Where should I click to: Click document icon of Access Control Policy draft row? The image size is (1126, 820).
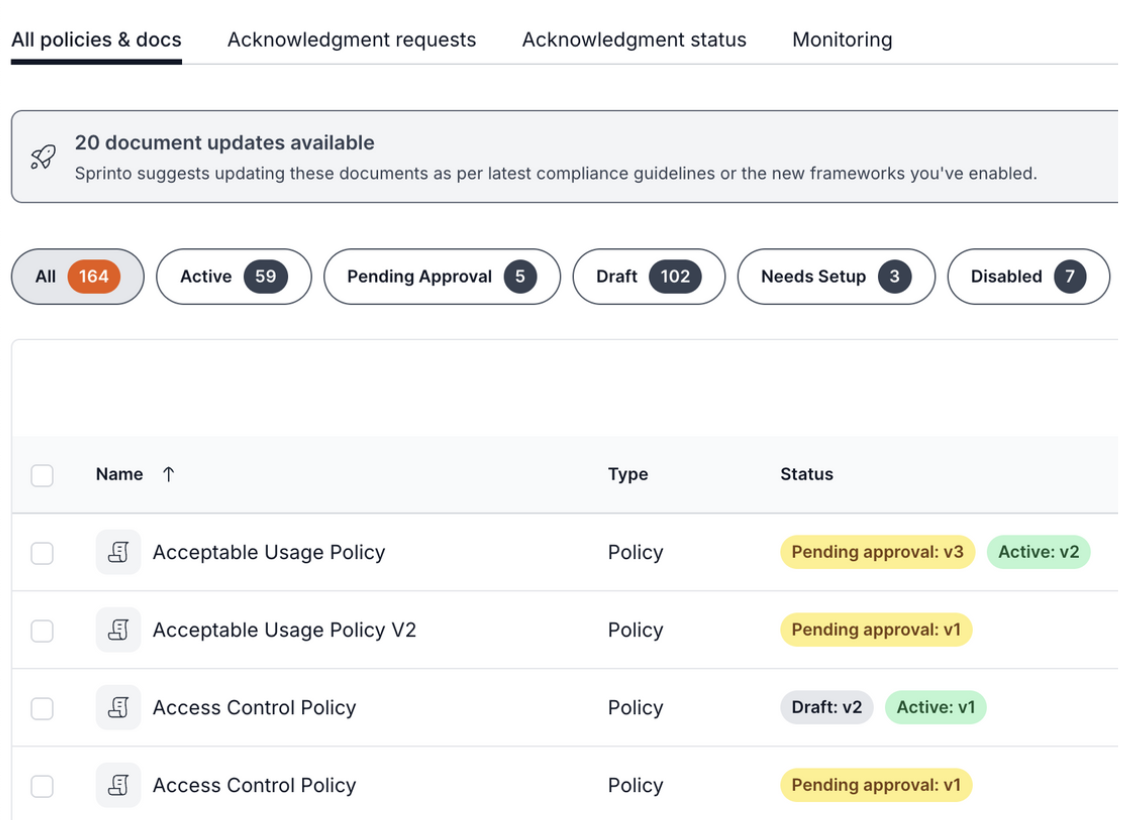pyautogui.click(x=118, y=708)
